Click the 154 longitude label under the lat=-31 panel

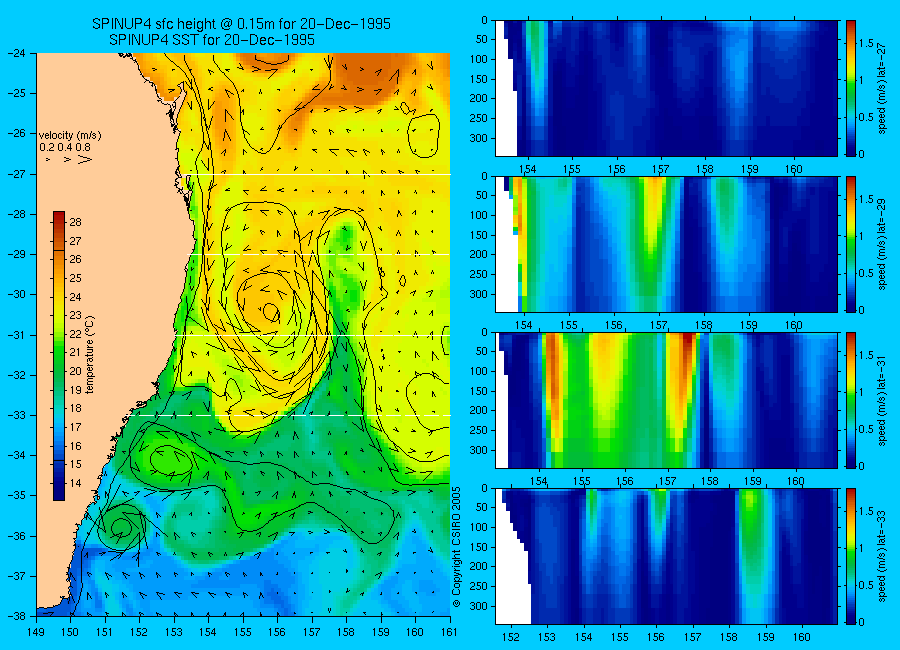tap(538, 481)
